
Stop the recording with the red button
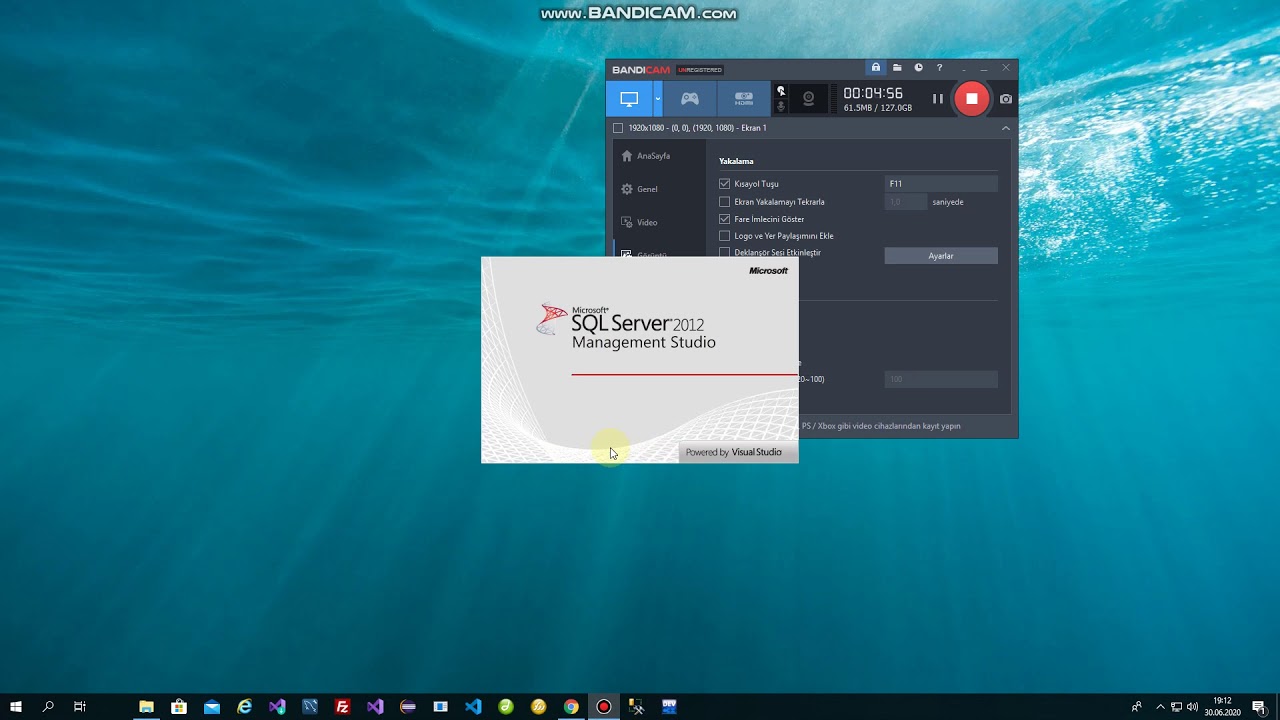971,99
